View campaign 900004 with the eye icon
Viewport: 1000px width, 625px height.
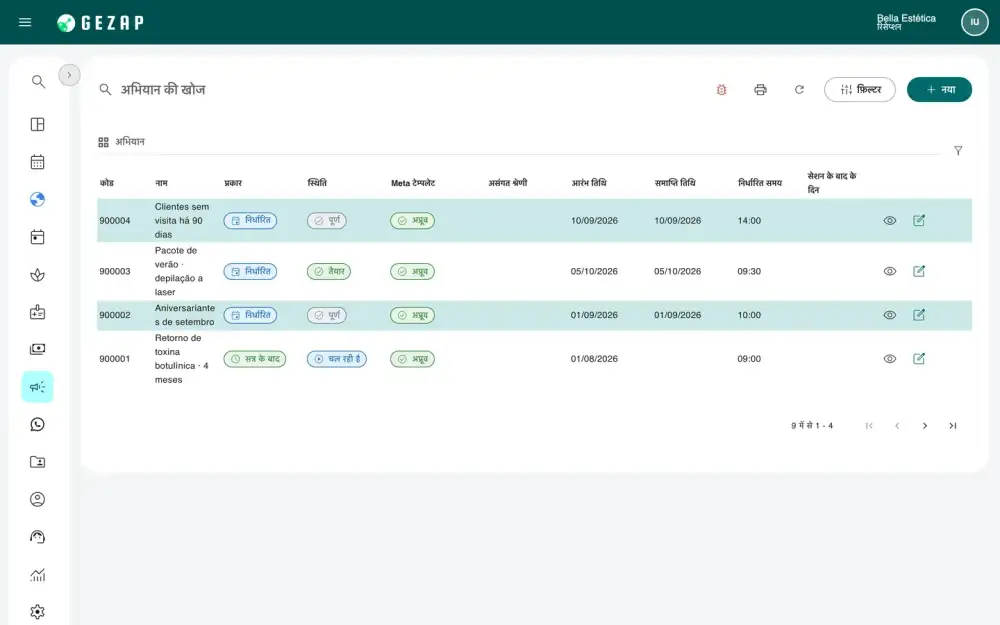click(x=890, y=221)
